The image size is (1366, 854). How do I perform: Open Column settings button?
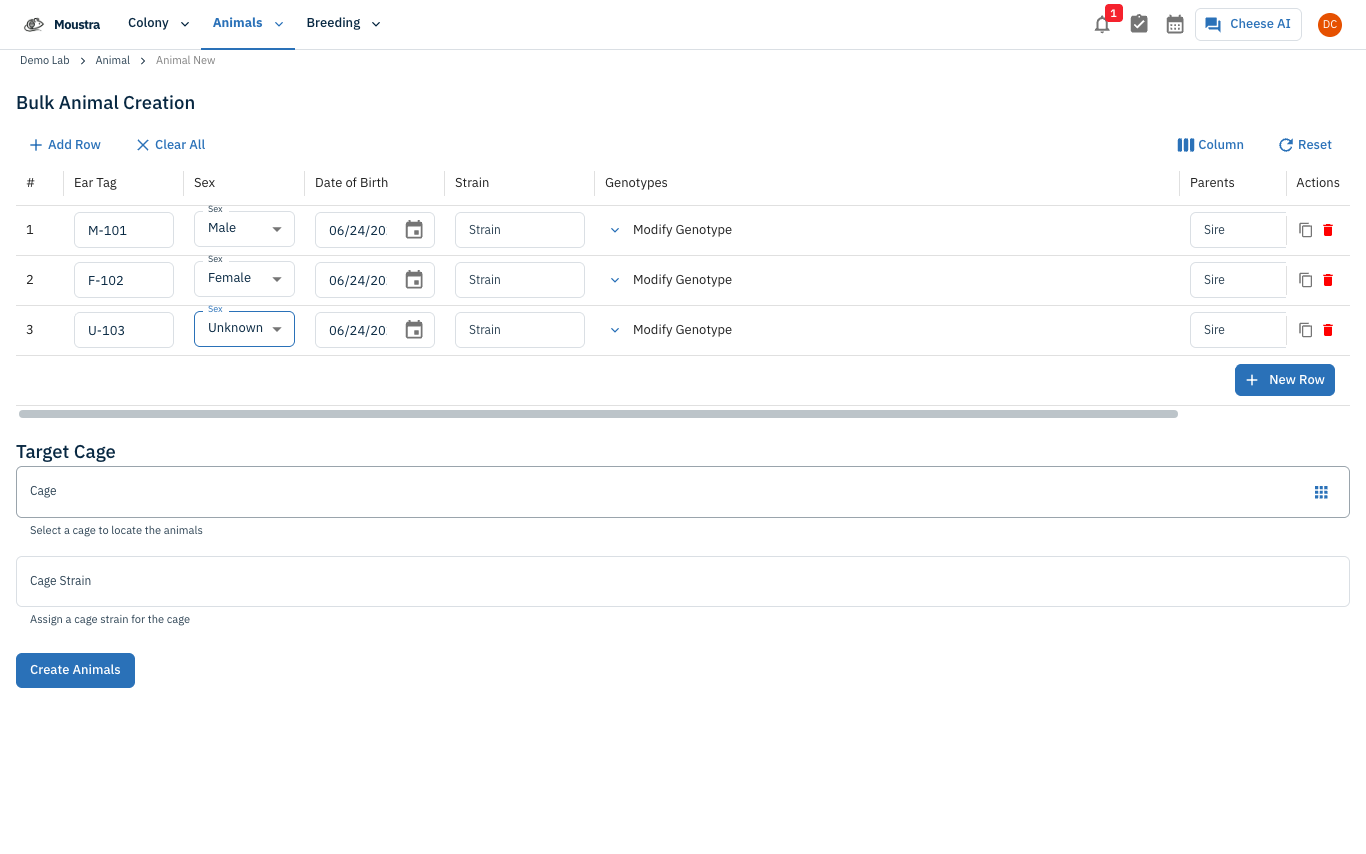point(1210,145)
